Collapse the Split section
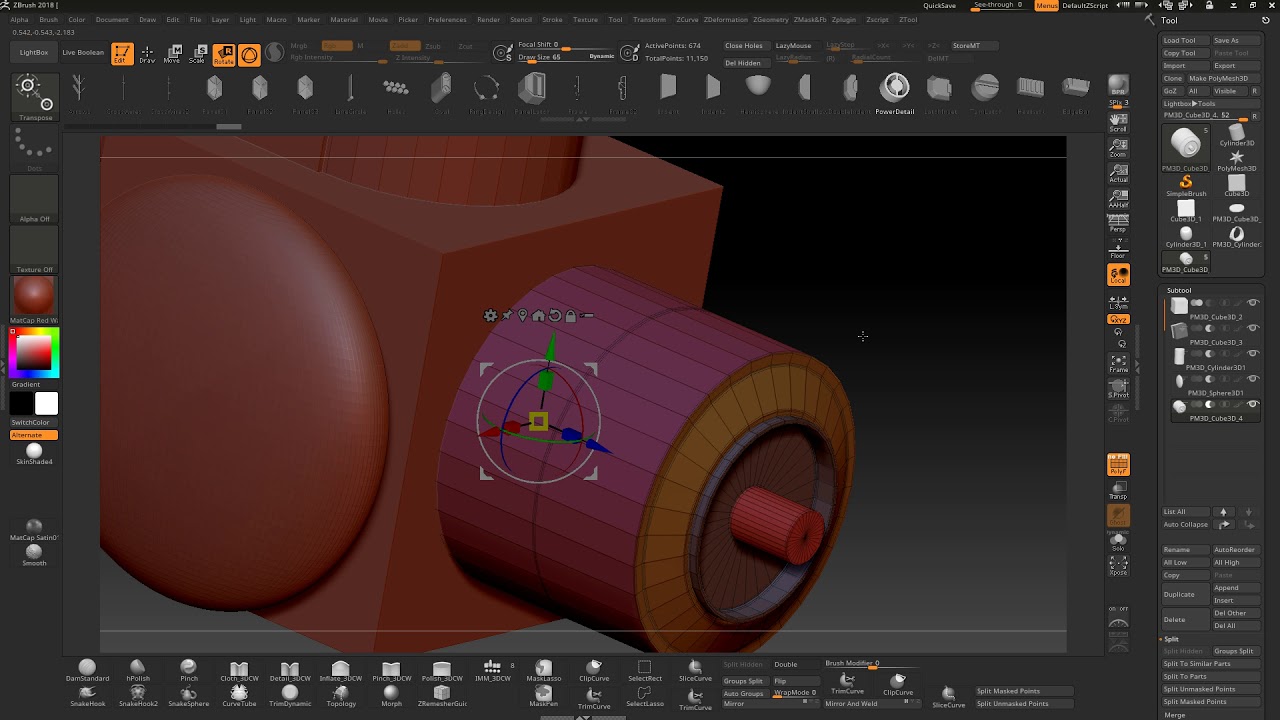This screenshot has width=1280, height=720. coord(1171,639)
